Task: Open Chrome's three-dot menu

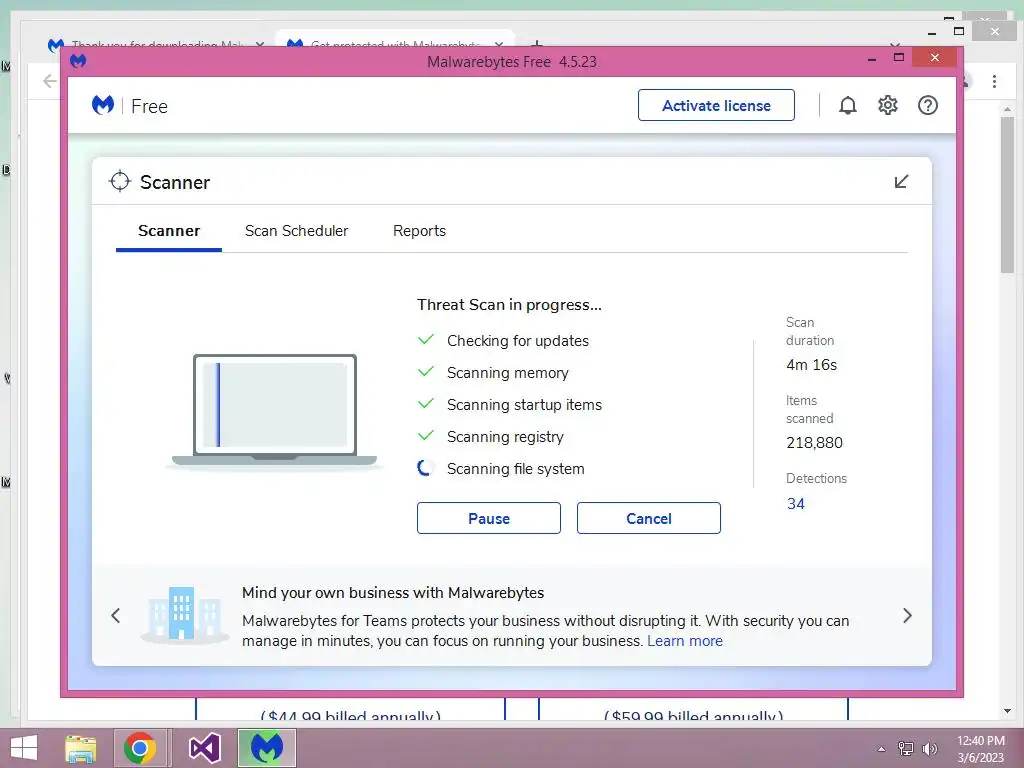Action: coord(994,81)
